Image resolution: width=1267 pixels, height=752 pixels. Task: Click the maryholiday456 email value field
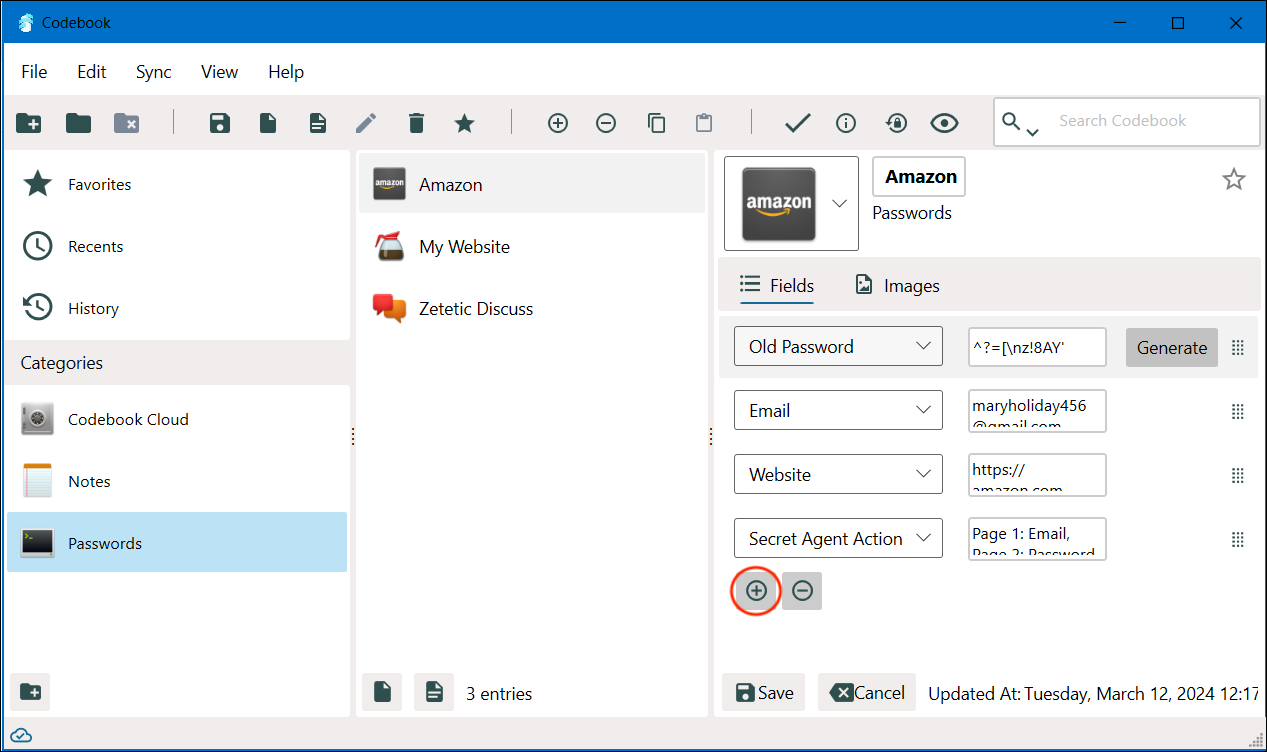pos(1037,411)
